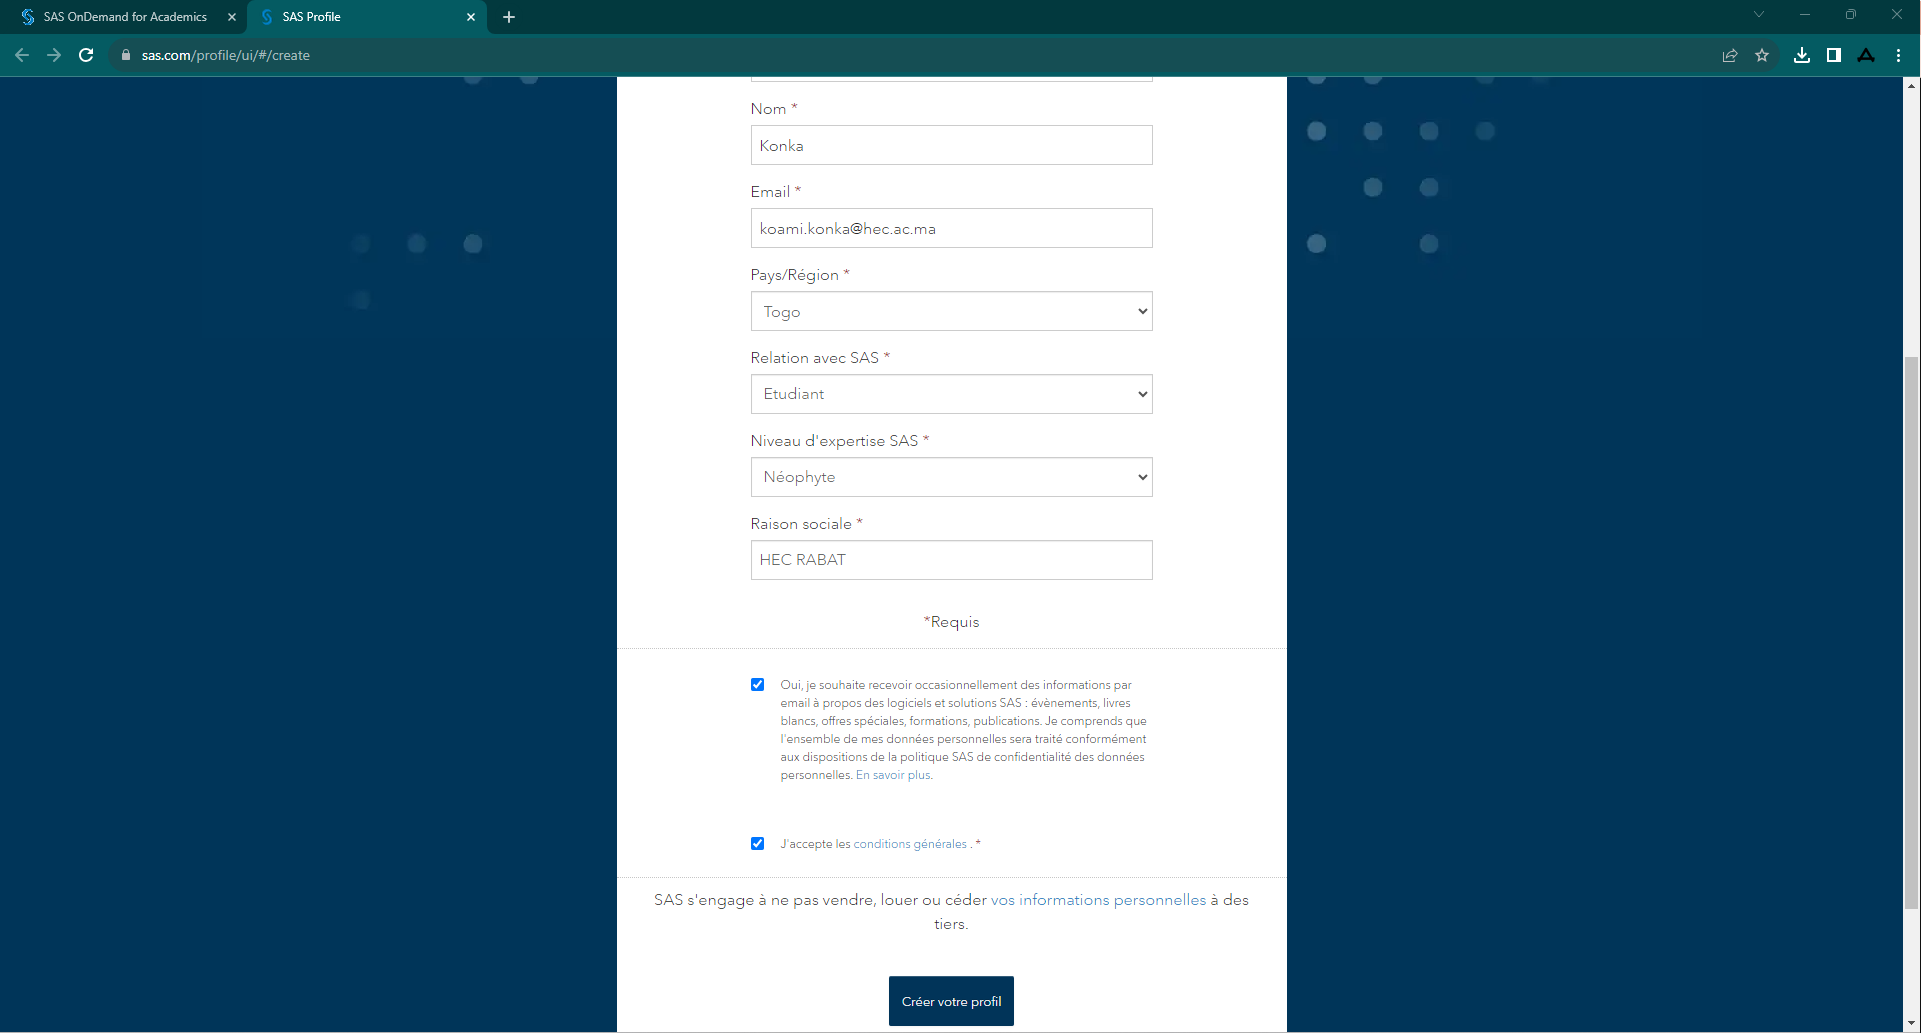1921x1033 pixels.
Task: View site security lock info
Action: click(x=125, y=55)
